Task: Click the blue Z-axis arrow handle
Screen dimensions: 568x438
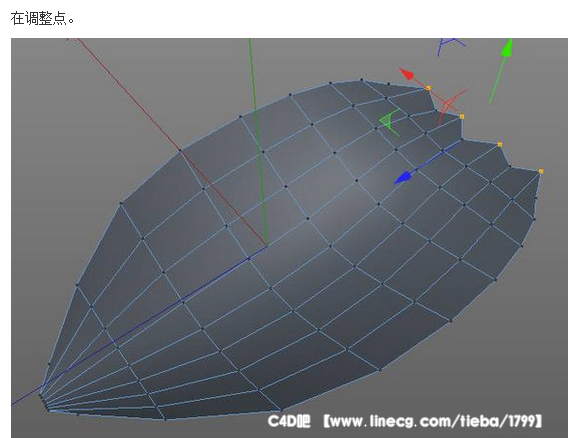Action: tap(404, 178)
